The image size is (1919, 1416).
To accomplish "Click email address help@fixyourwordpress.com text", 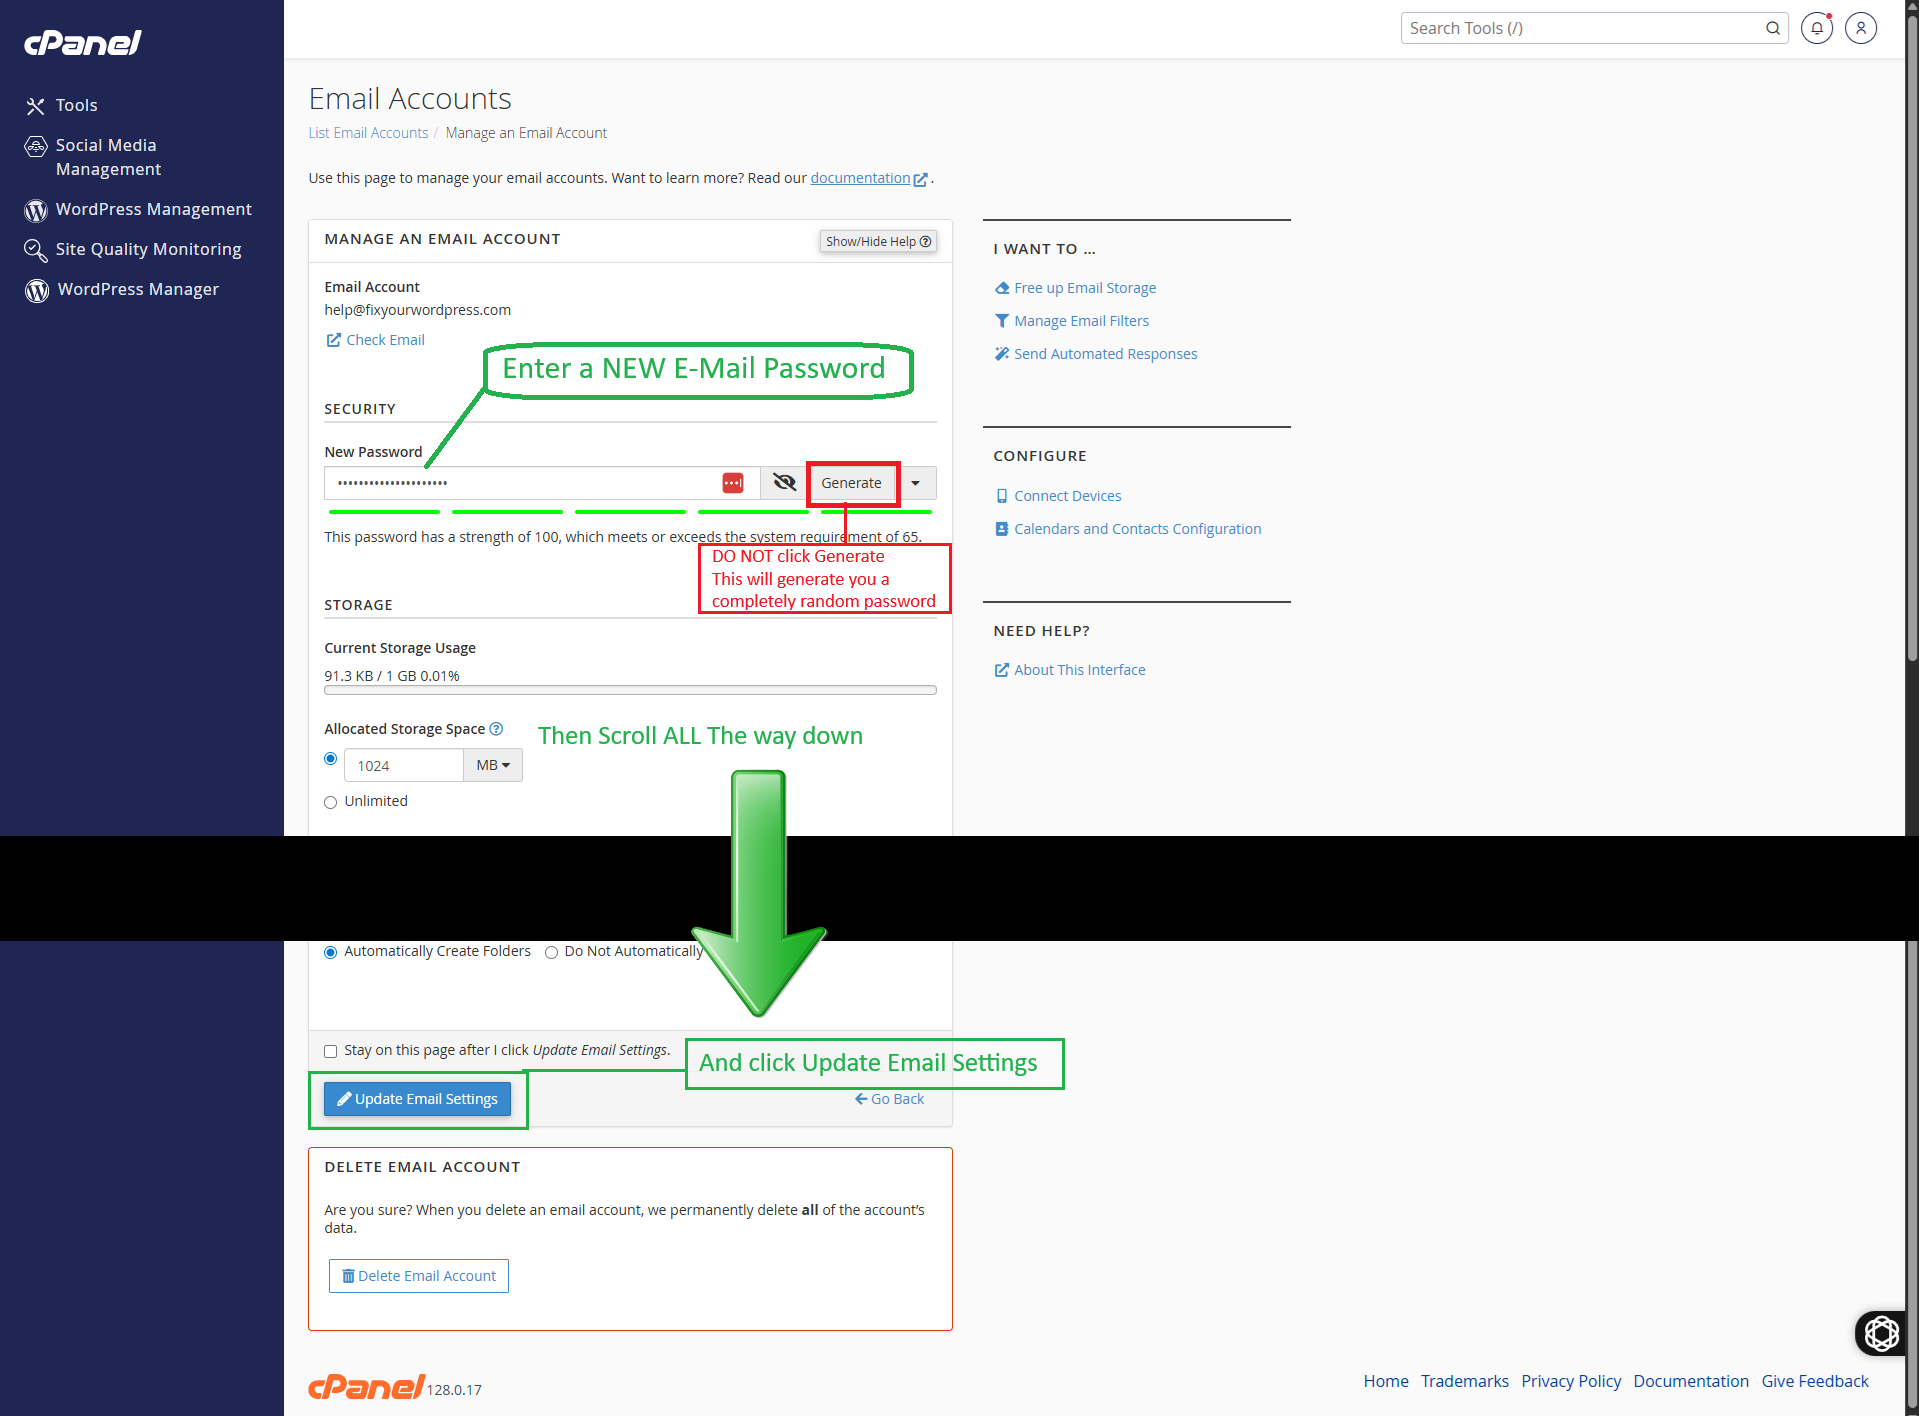I will (x=417, y=310).
